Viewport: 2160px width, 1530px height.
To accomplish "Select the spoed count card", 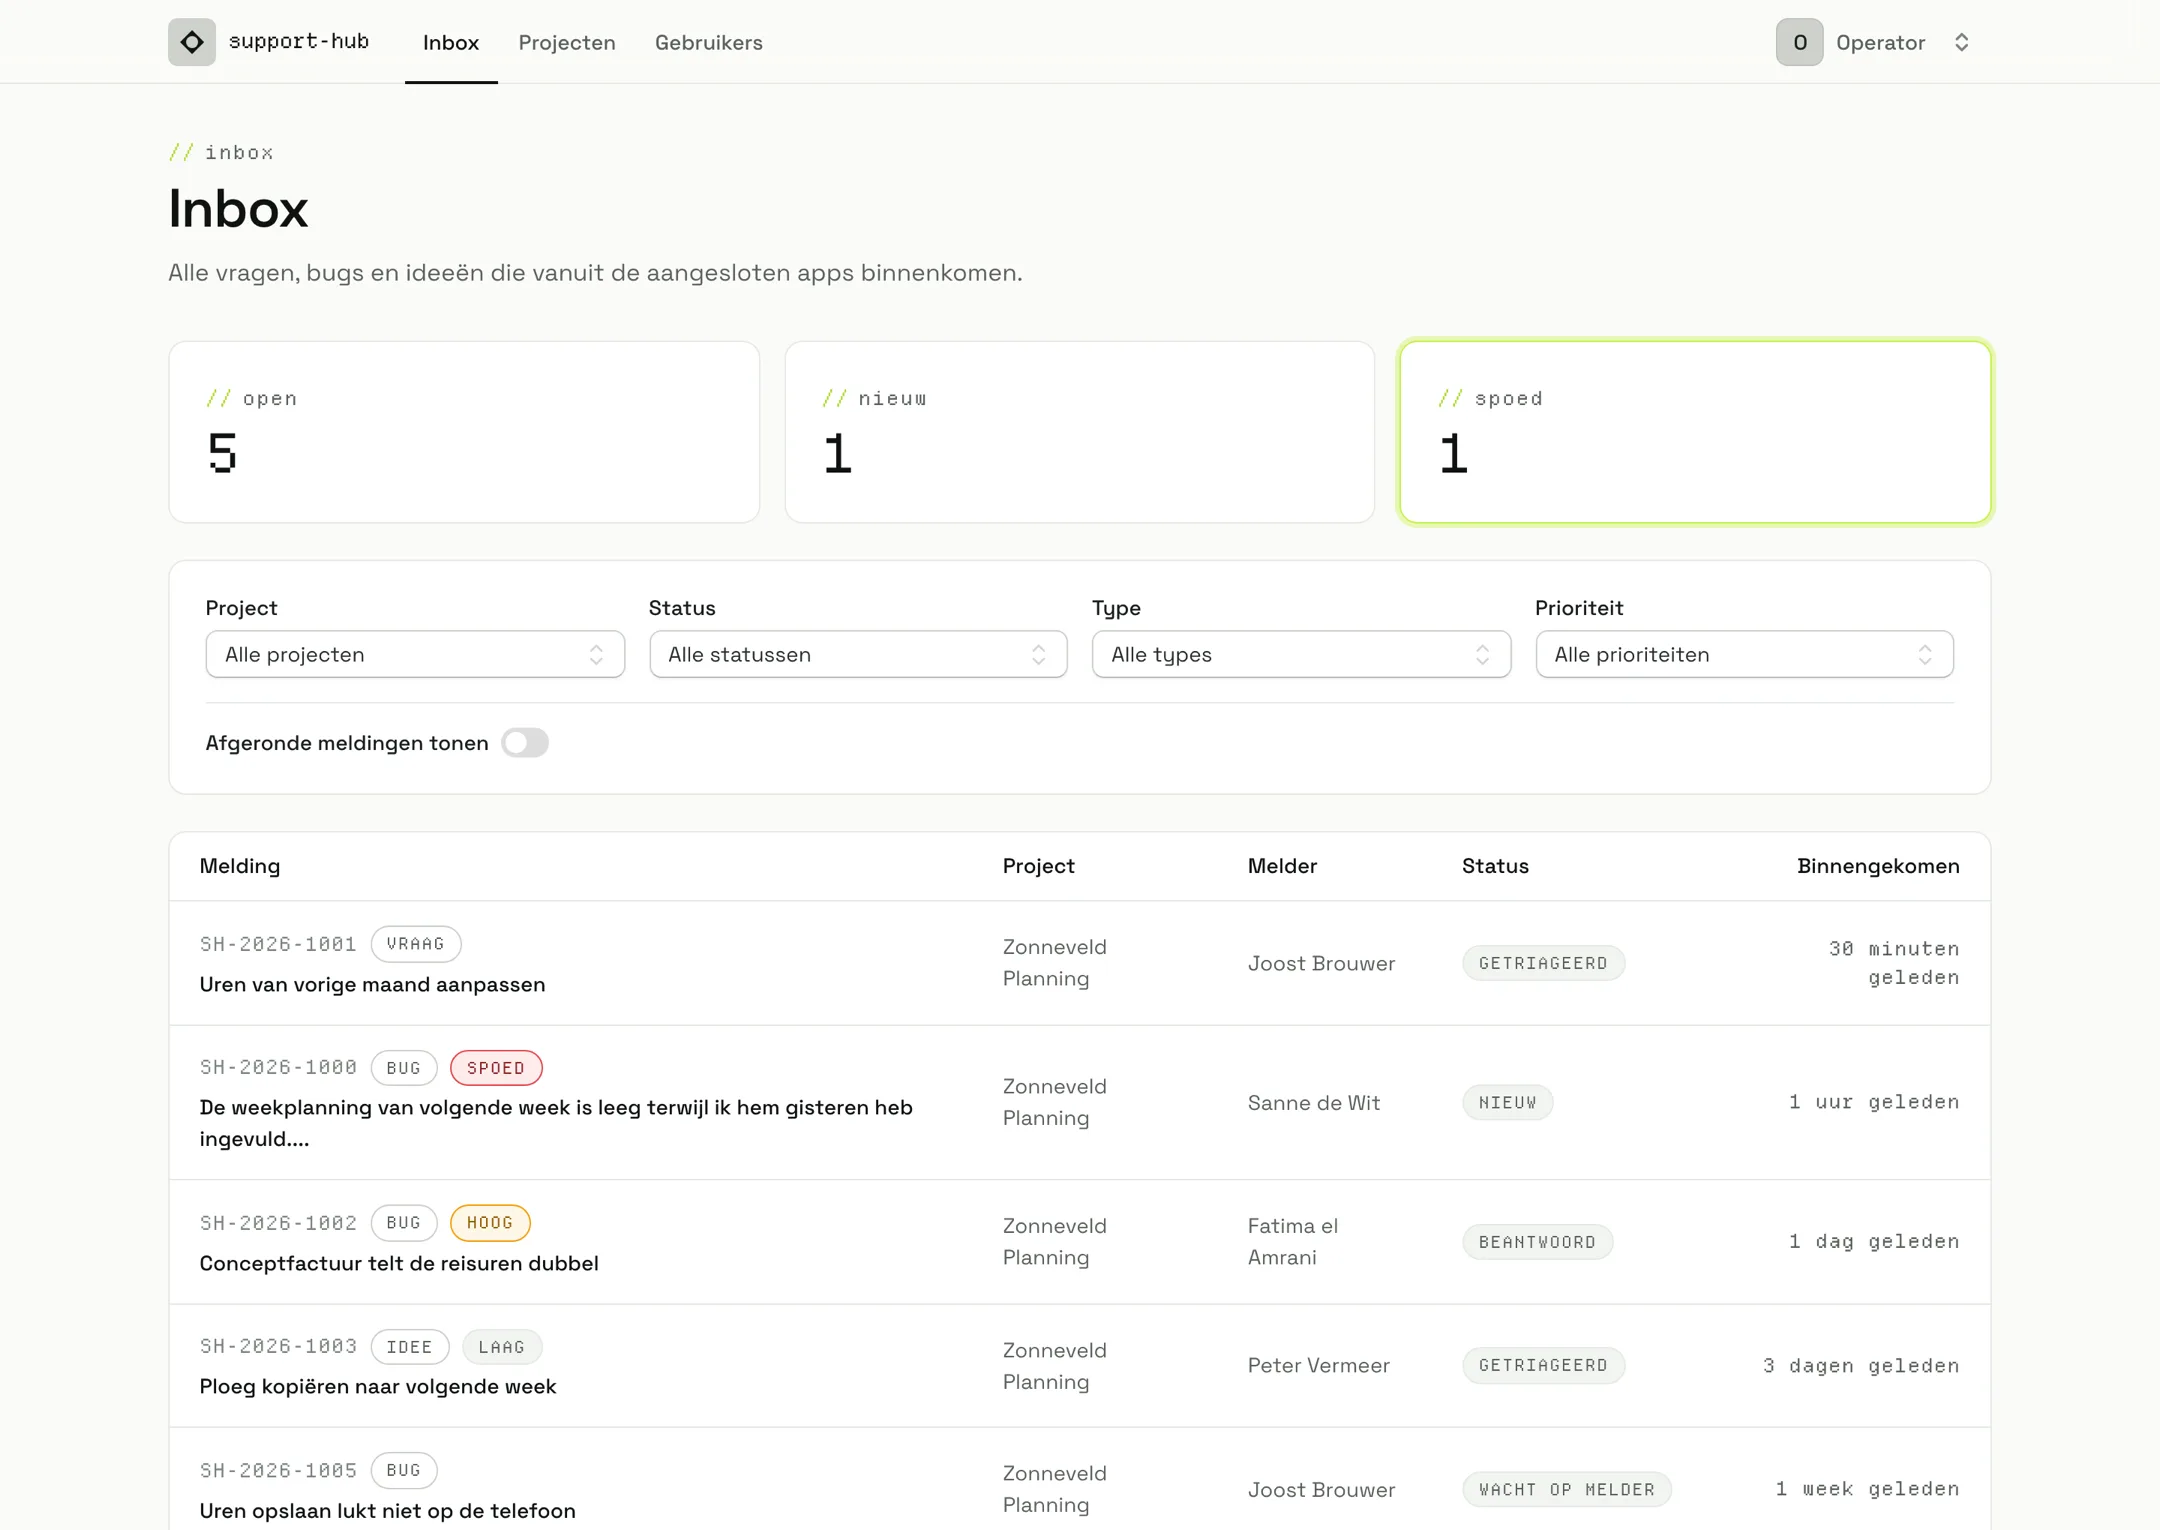I will (x=1695, y=432).
